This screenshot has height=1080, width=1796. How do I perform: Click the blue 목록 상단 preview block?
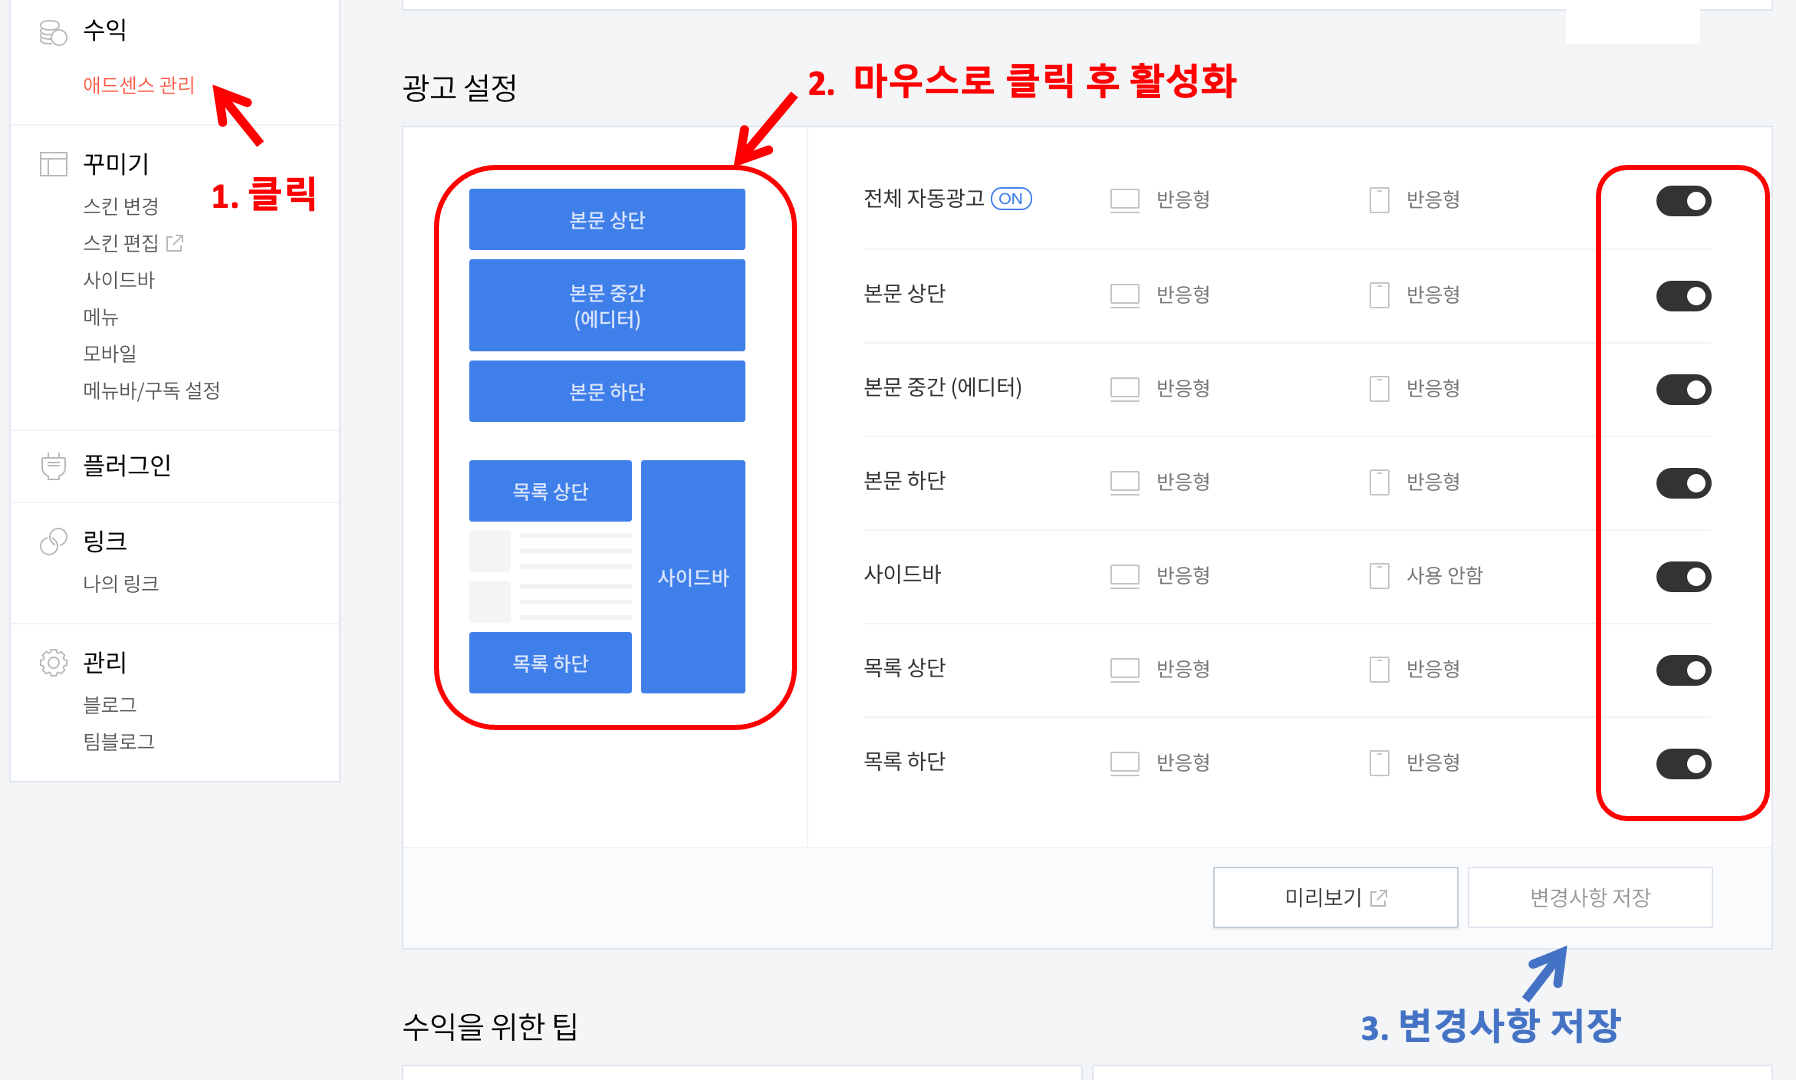(x=550, y=491)
